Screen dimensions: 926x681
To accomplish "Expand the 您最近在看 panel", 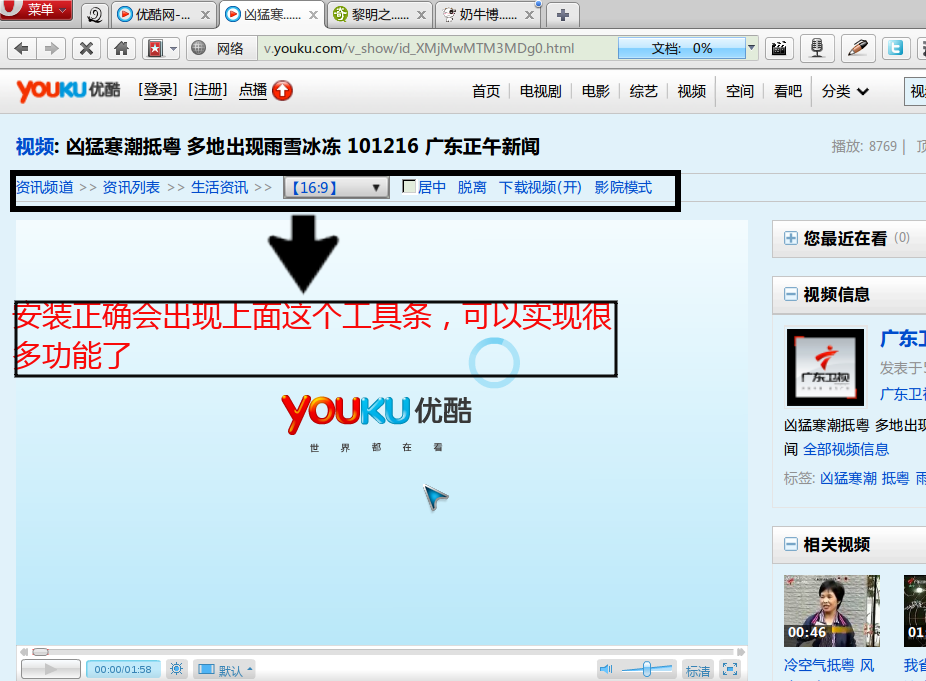I will click(791, 238).
